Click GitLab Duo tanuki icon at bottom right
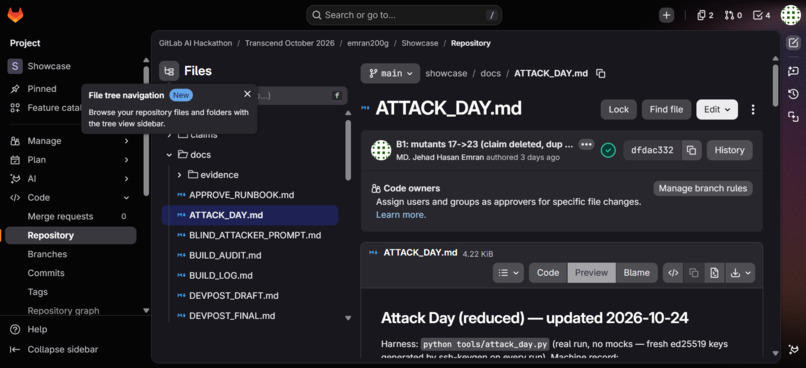 coord(793,349)
